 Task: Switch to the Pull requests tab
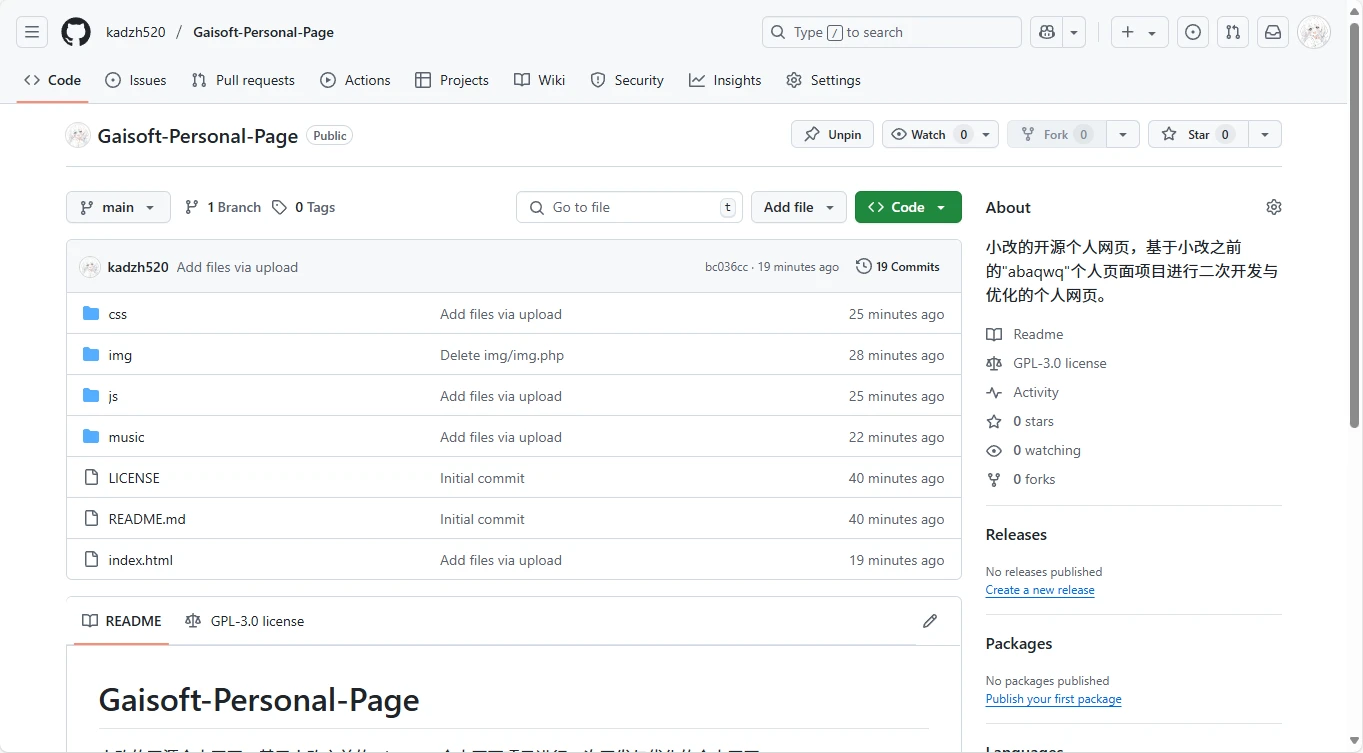(243, 80)
